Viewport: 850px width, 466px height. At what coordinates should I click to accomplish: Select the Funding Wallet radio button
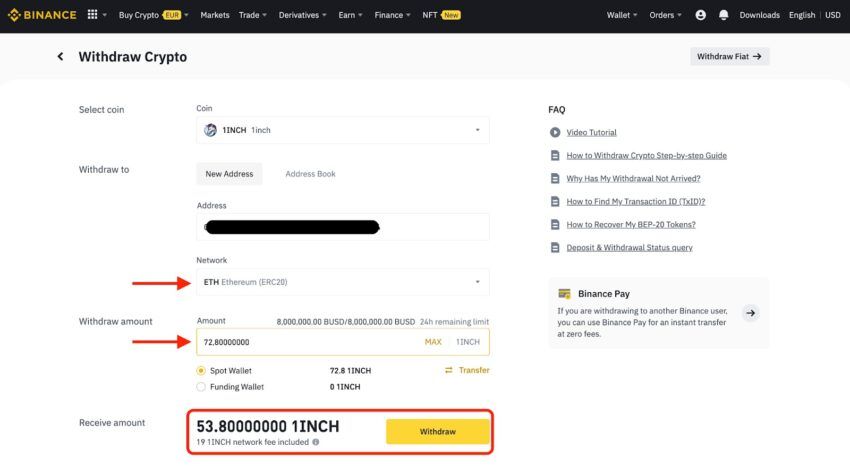201,387
